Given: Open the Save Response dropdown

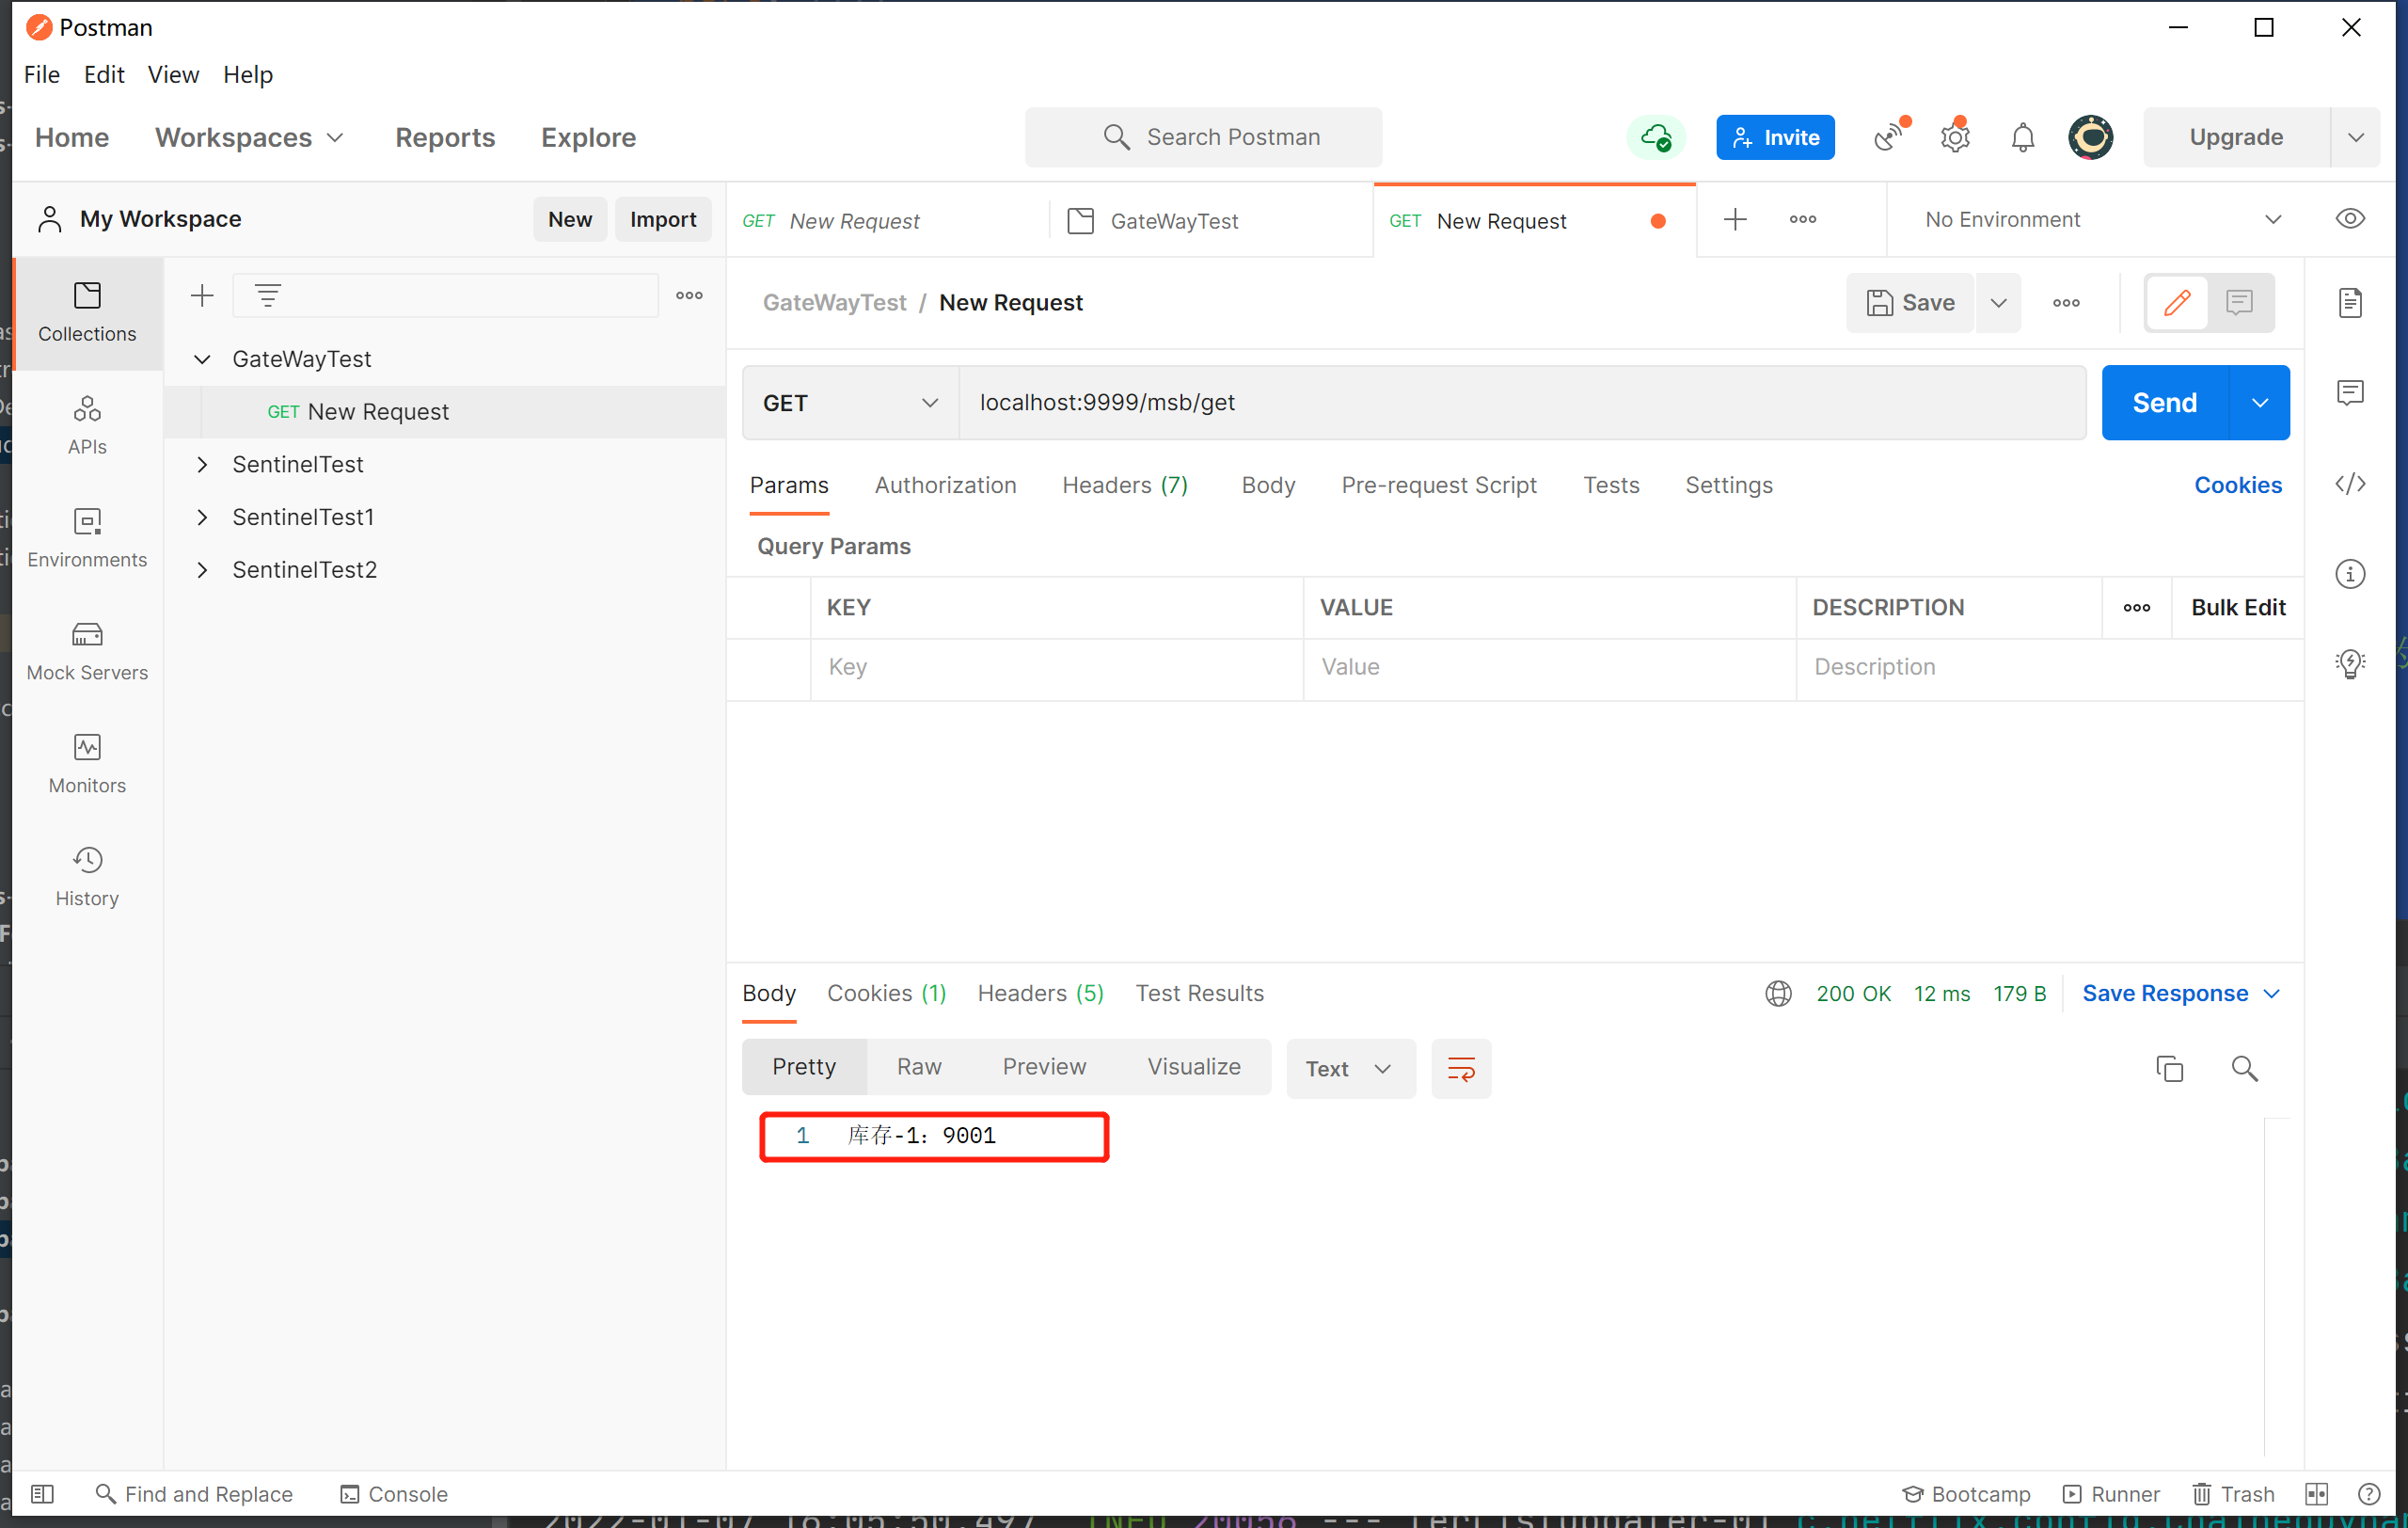Looking at the screenshot, I should coord(2181,993).
